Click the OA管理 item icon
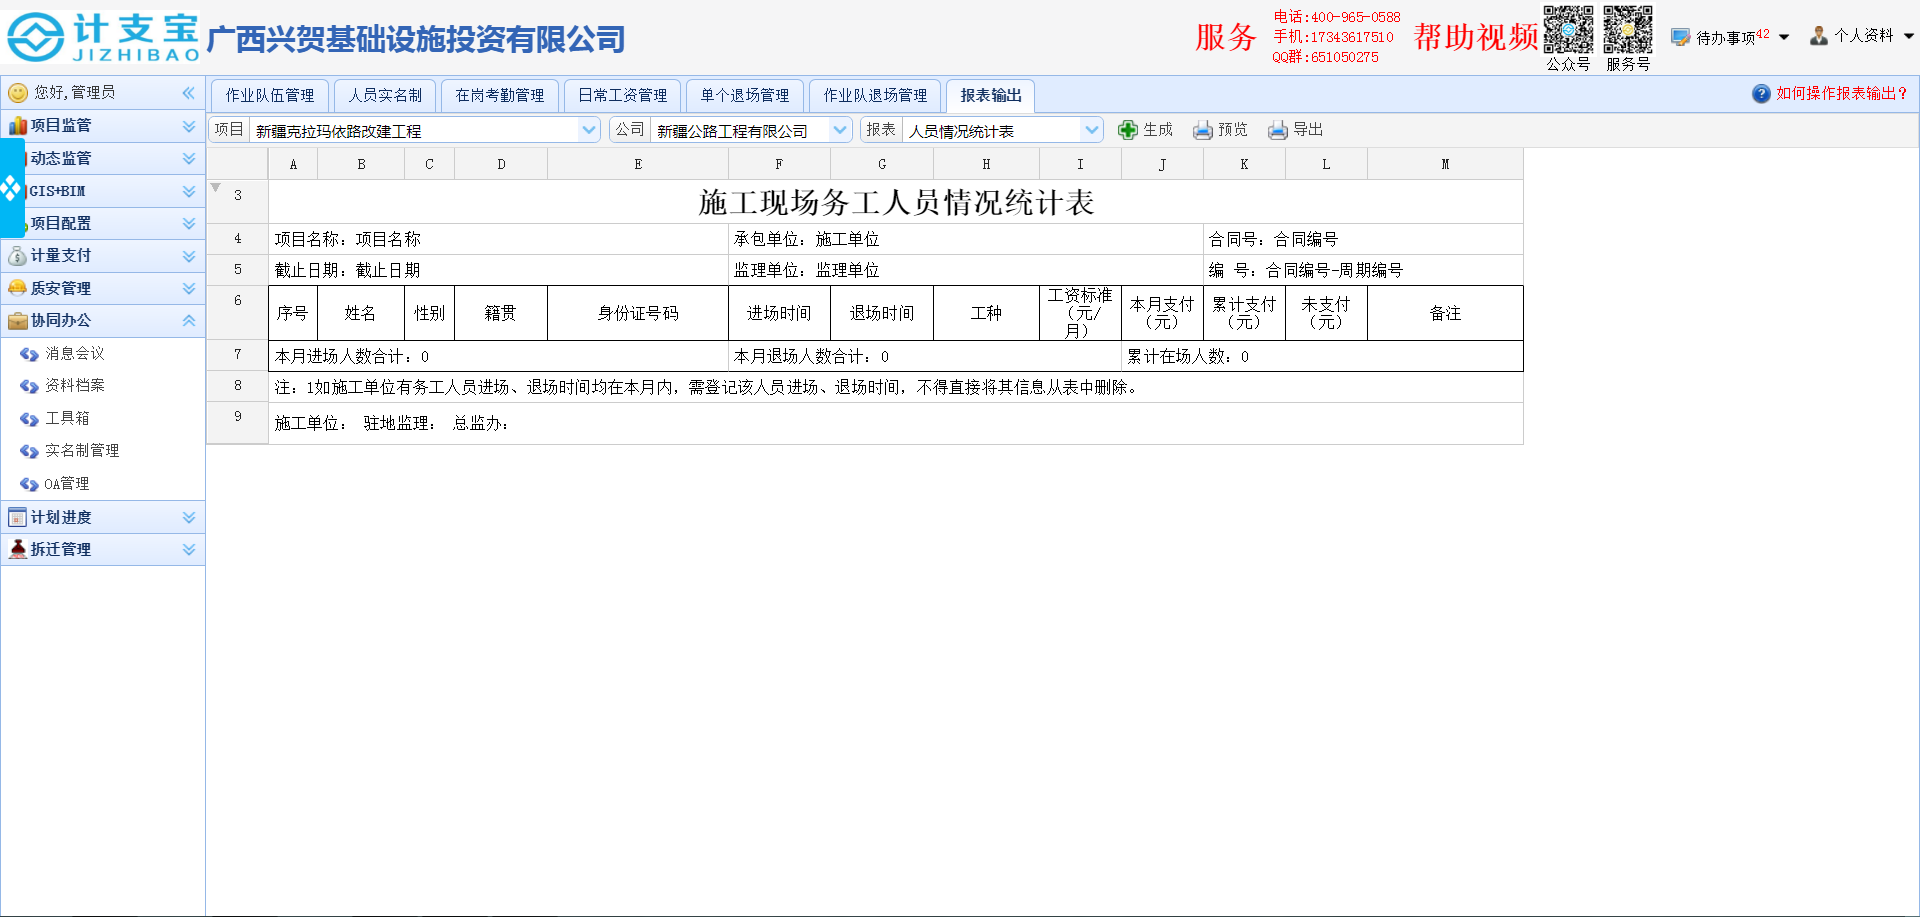Image resolution: width=1920 pixels, height=917 pixels. pyautogui.click(x=29, y=484)
